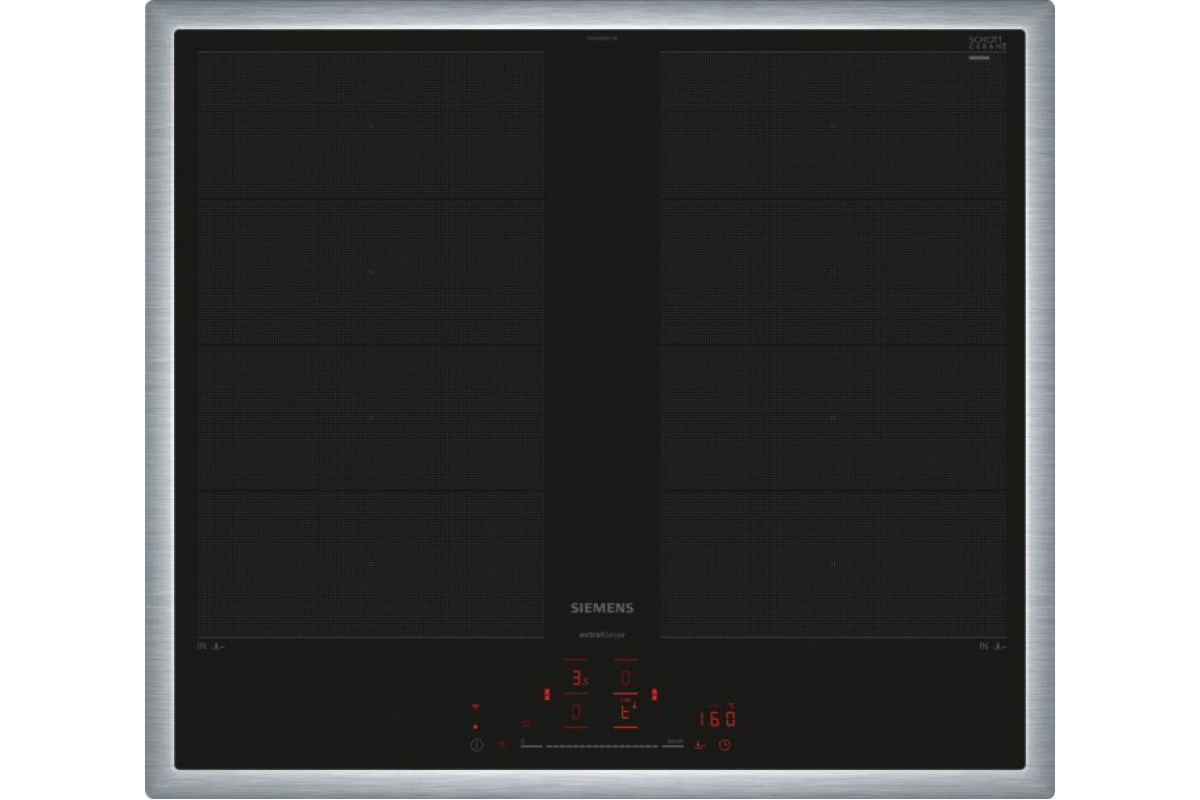Select the rear-right zone showing 0
This screenshot has width=1200, height=800.
625,679
